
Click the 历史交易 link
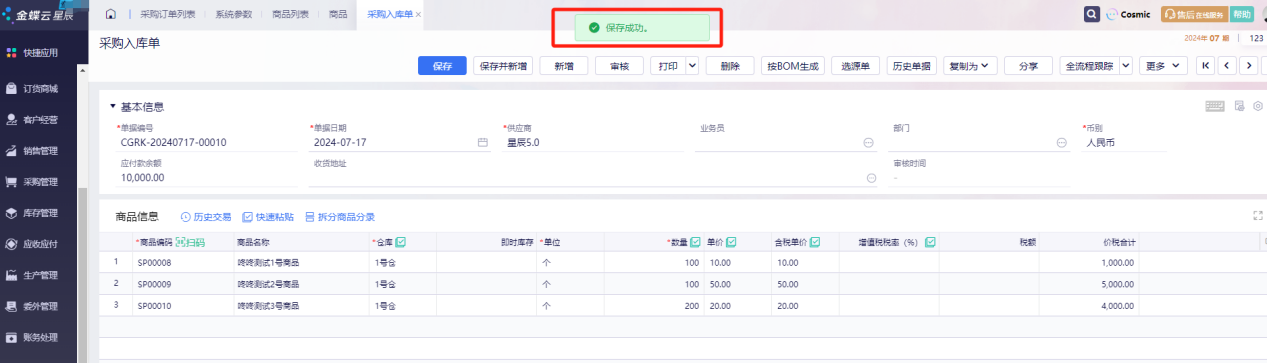pyautogui.click(x=205, y=216)
